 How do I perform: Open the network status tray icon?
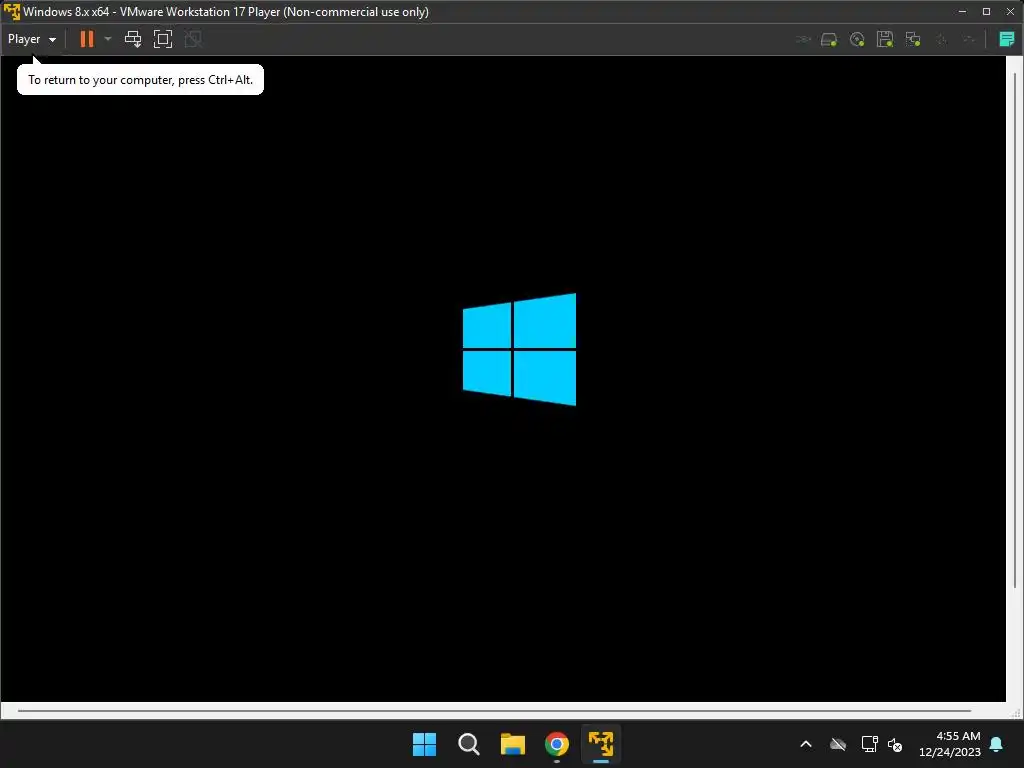click(x=869, y=744)
